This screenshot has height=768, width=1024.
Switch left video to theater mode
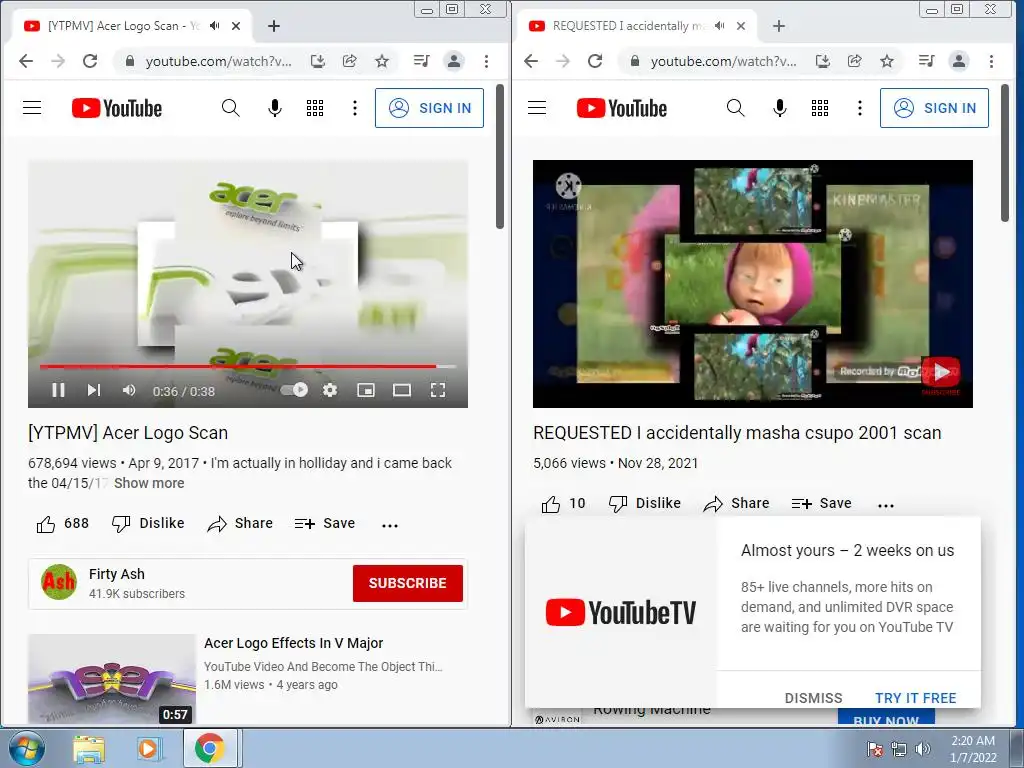coord(402,391)
